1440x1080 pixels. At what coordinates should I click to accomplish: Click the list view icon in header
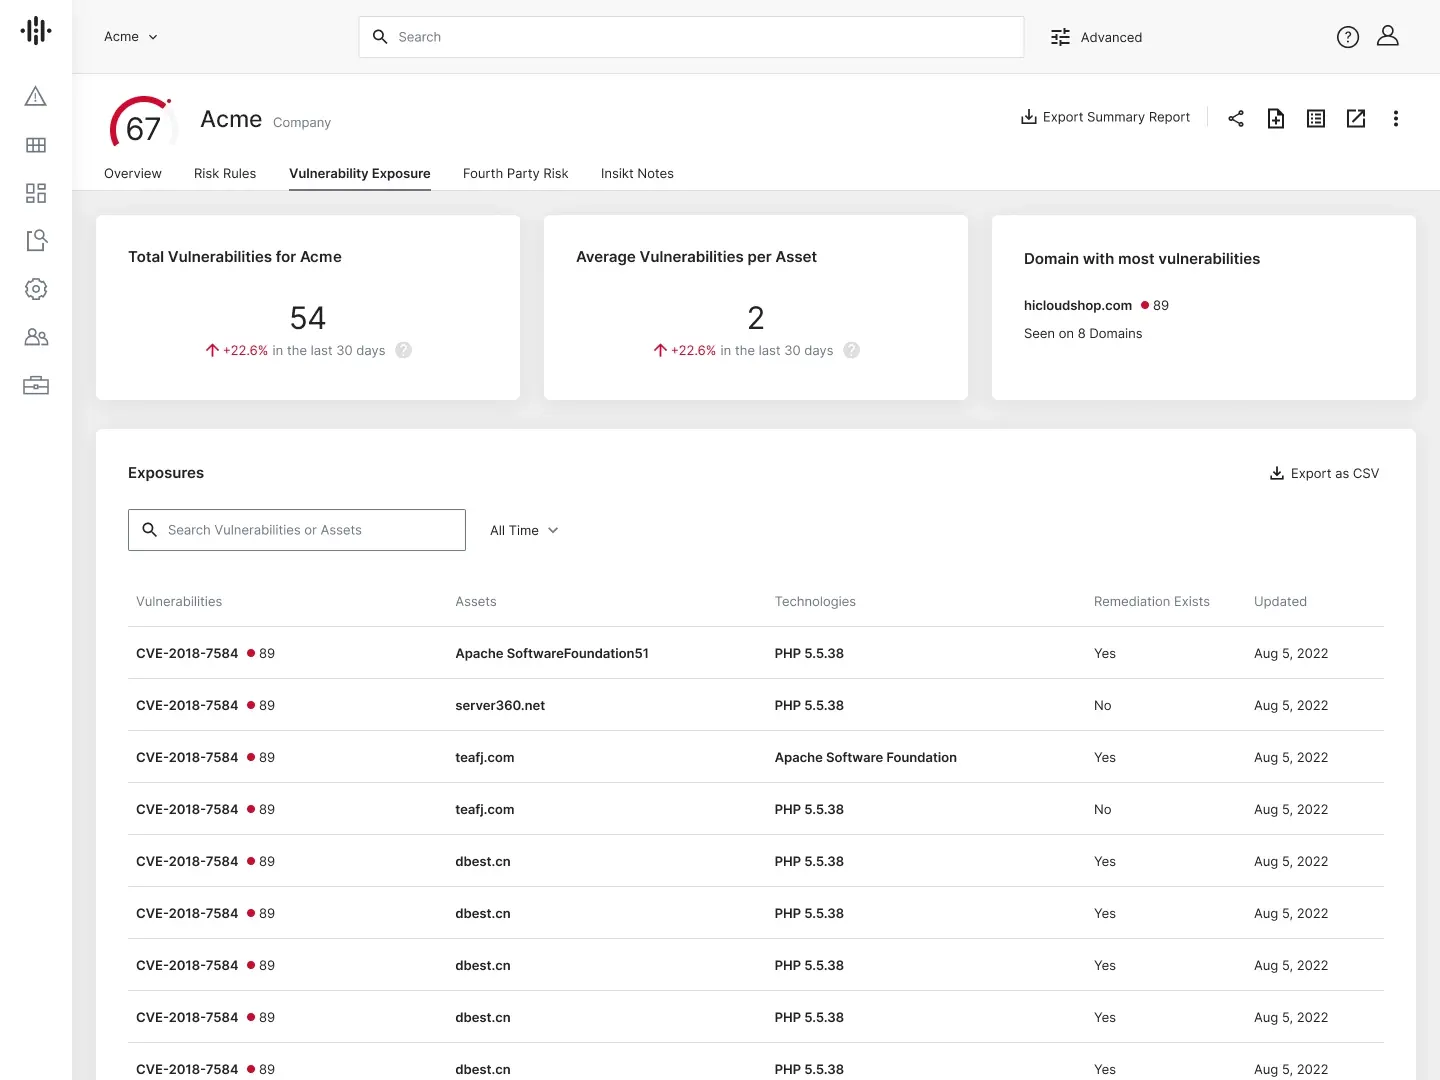(x=1316, y=118)
